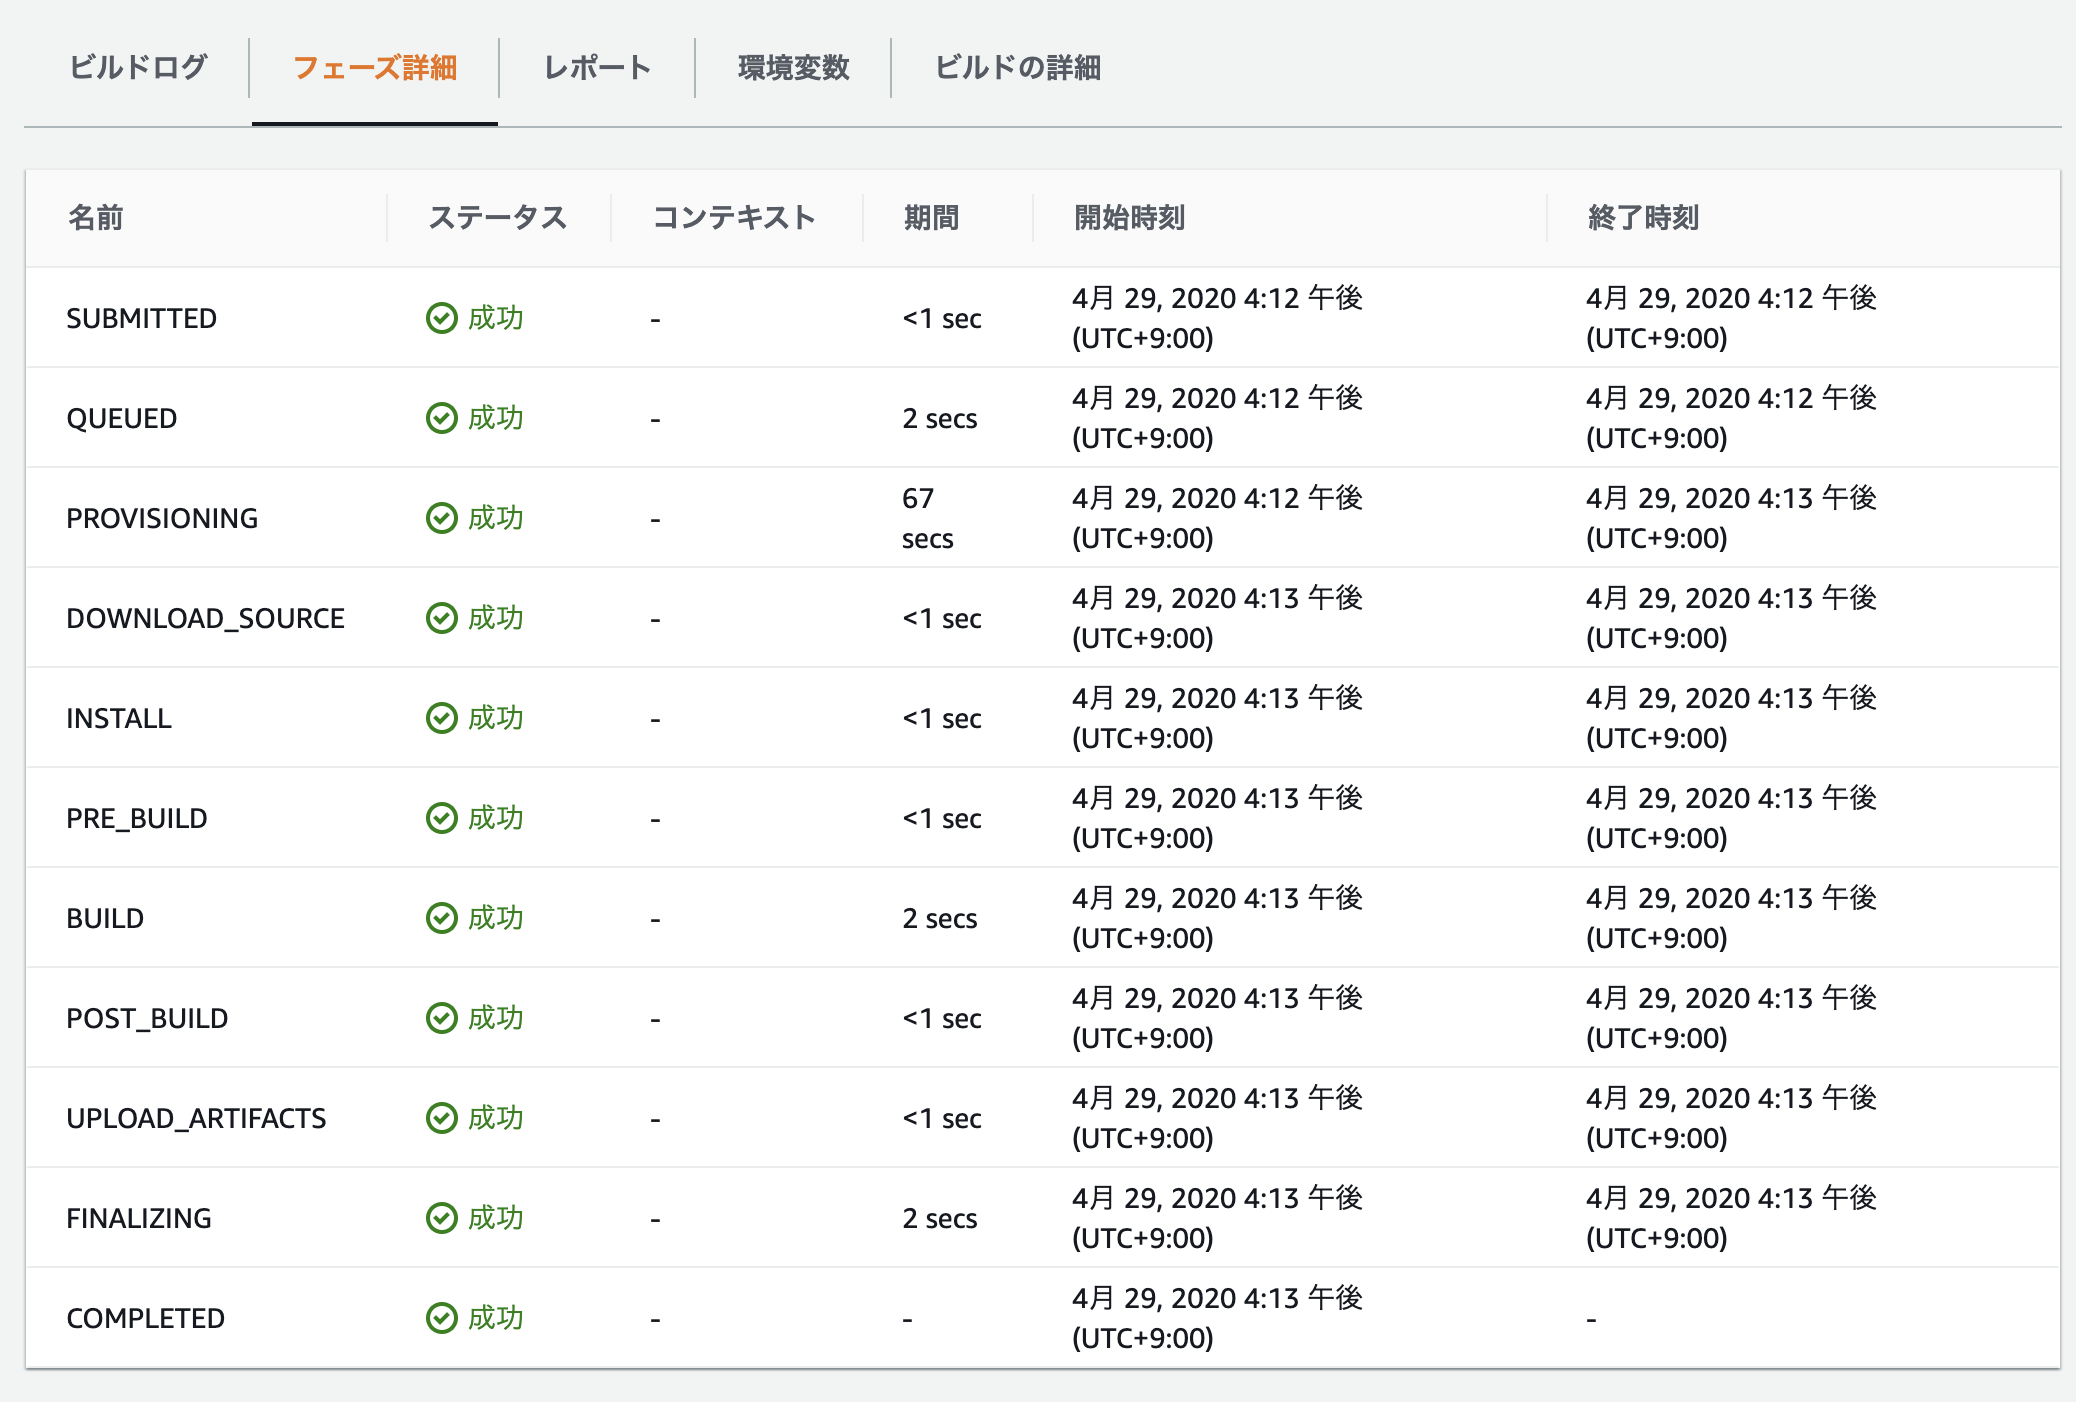The image size is (2076, 1402).
Task: Click the 開始時刻 column header
Action: tap(1129, 218)
